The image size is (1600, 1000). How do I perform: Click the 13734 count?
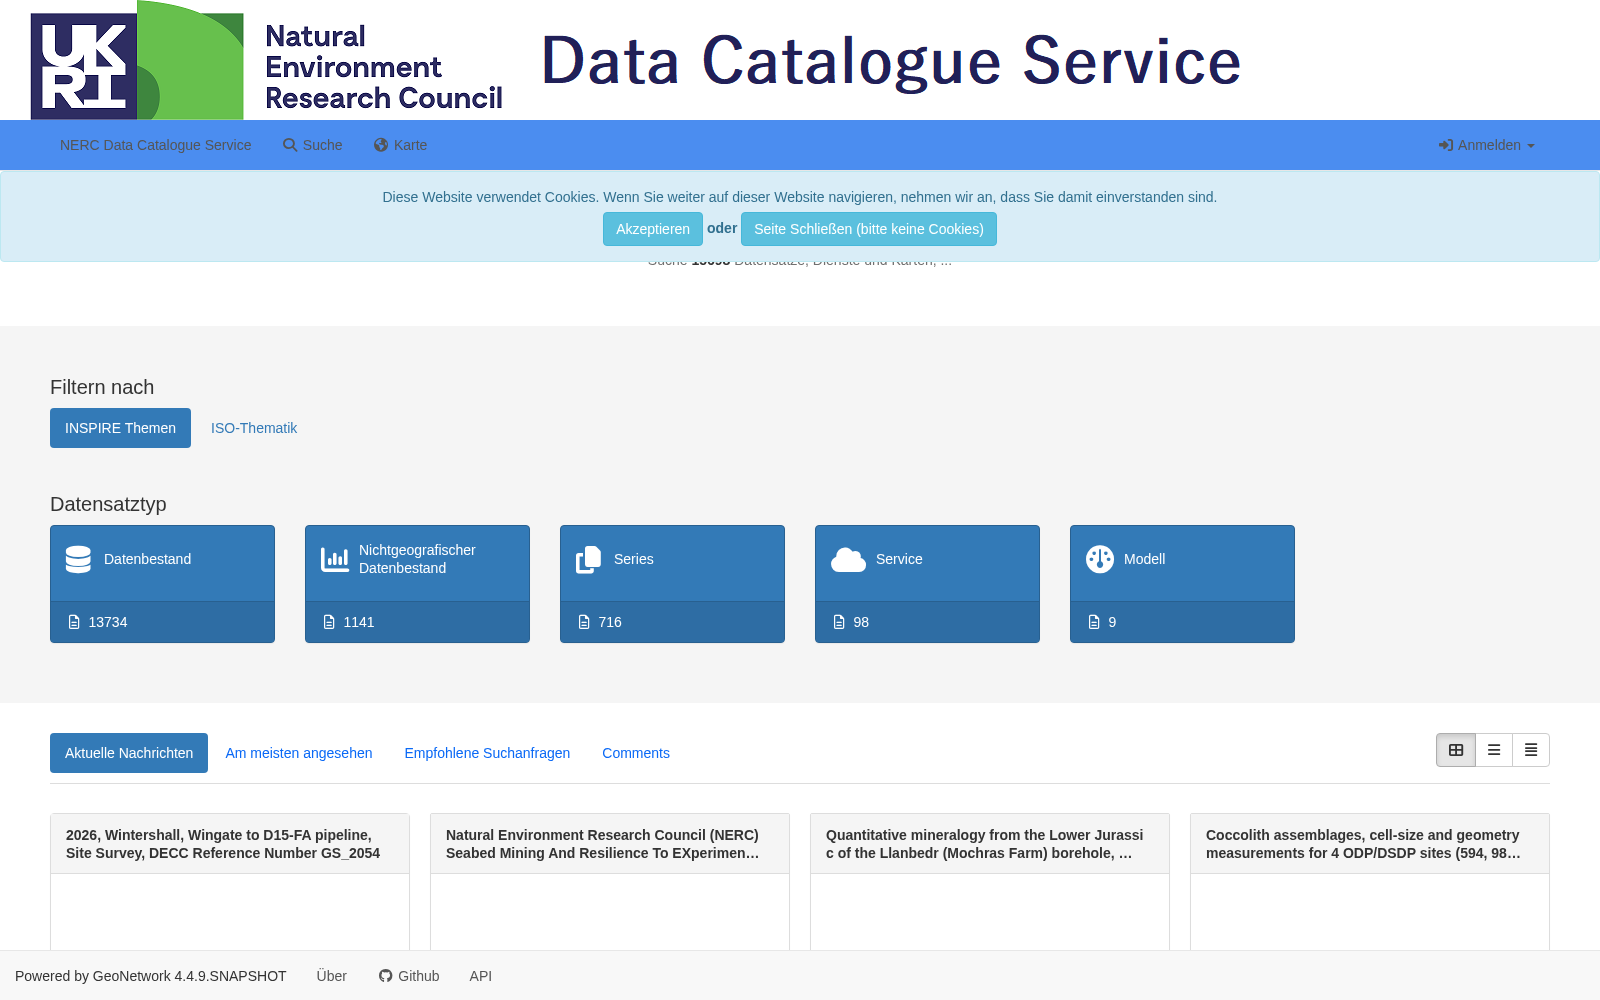(108, 622)
